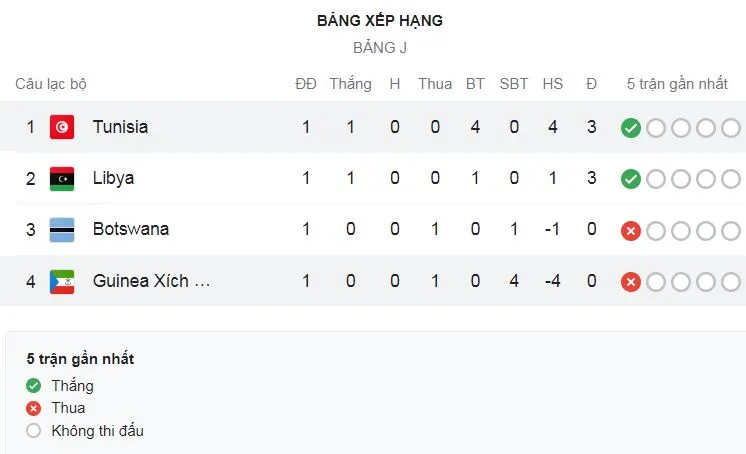The height and width of the screenshot is (454, 746).
Task: Click Tunisia's green win result icon
Action: (630, 128)
